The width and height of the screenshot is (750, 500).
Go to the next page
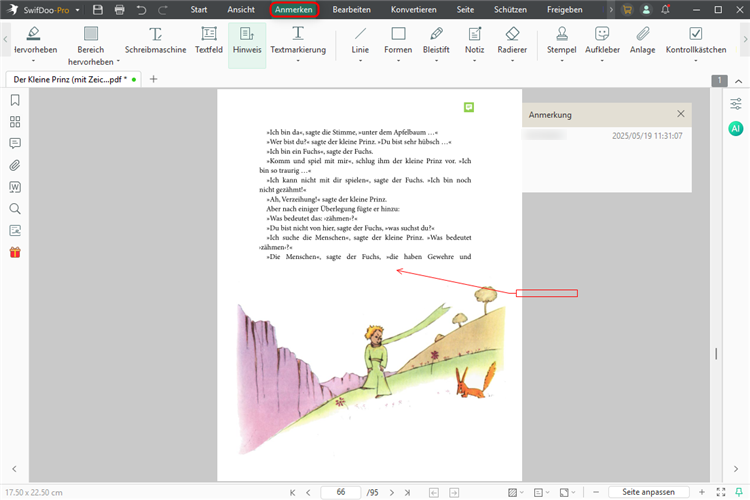point(392,492)
